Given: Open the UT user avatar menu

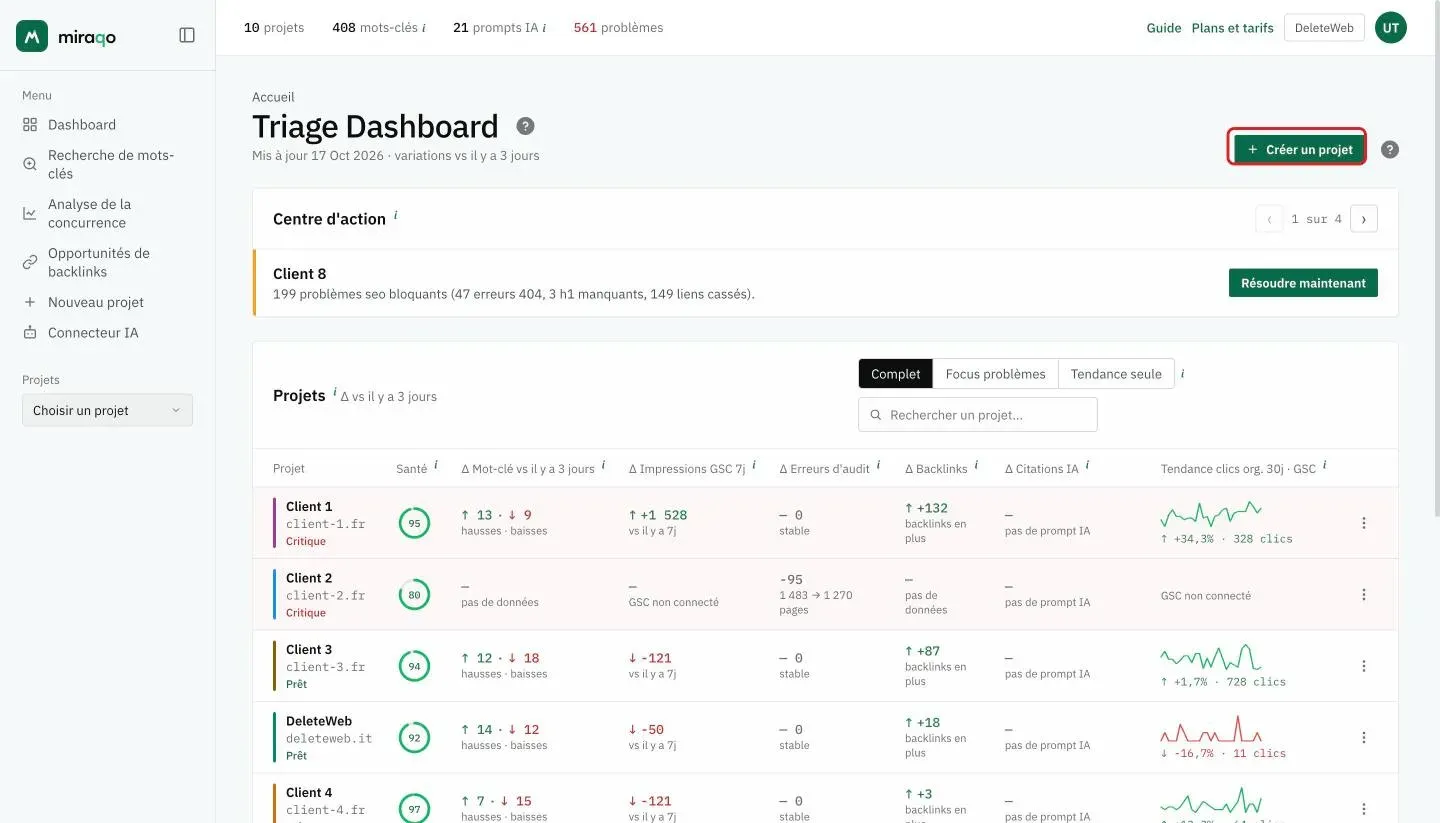Looking at the screenshot, I should tap(1391, 28).
